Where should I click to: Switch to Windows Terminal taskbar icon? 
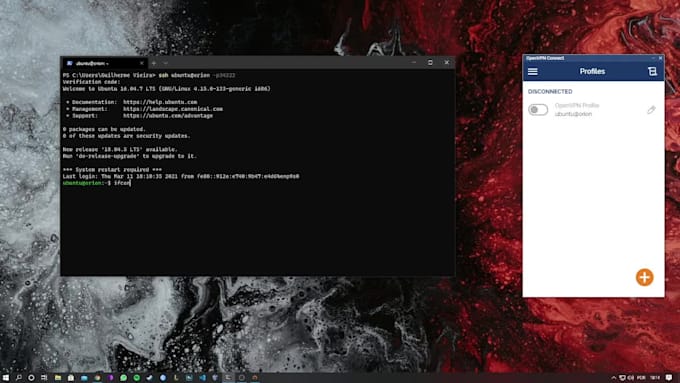(x=228, y=378)
